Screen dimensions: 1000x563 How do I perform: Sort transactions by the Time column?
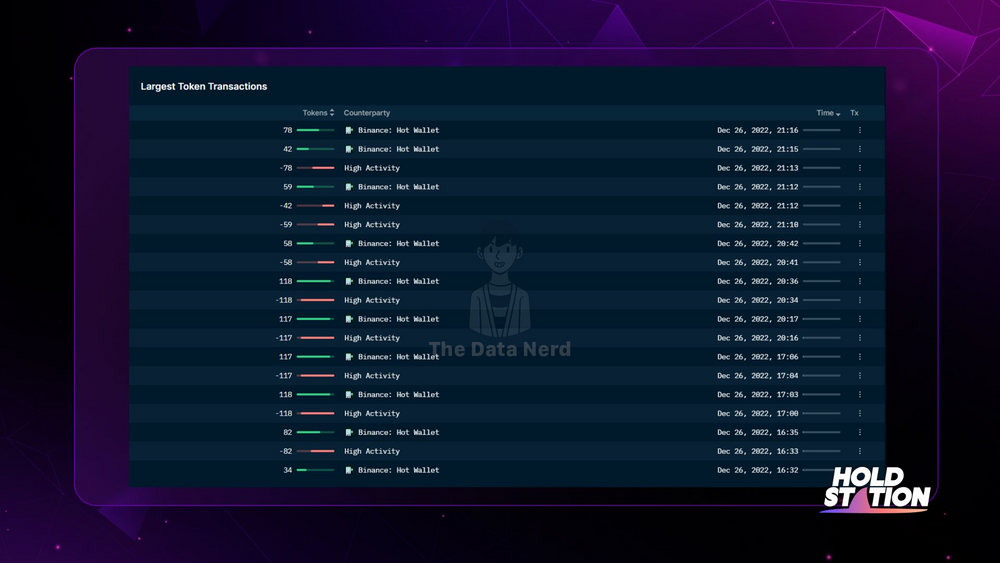click(828, 113)
